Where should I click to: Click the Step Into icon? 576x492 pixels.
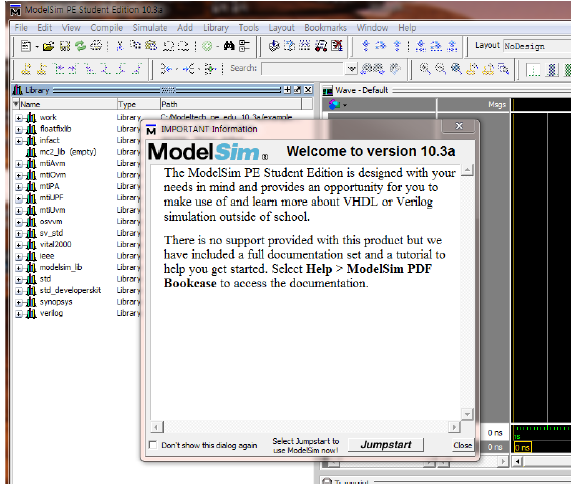point(366,46)
